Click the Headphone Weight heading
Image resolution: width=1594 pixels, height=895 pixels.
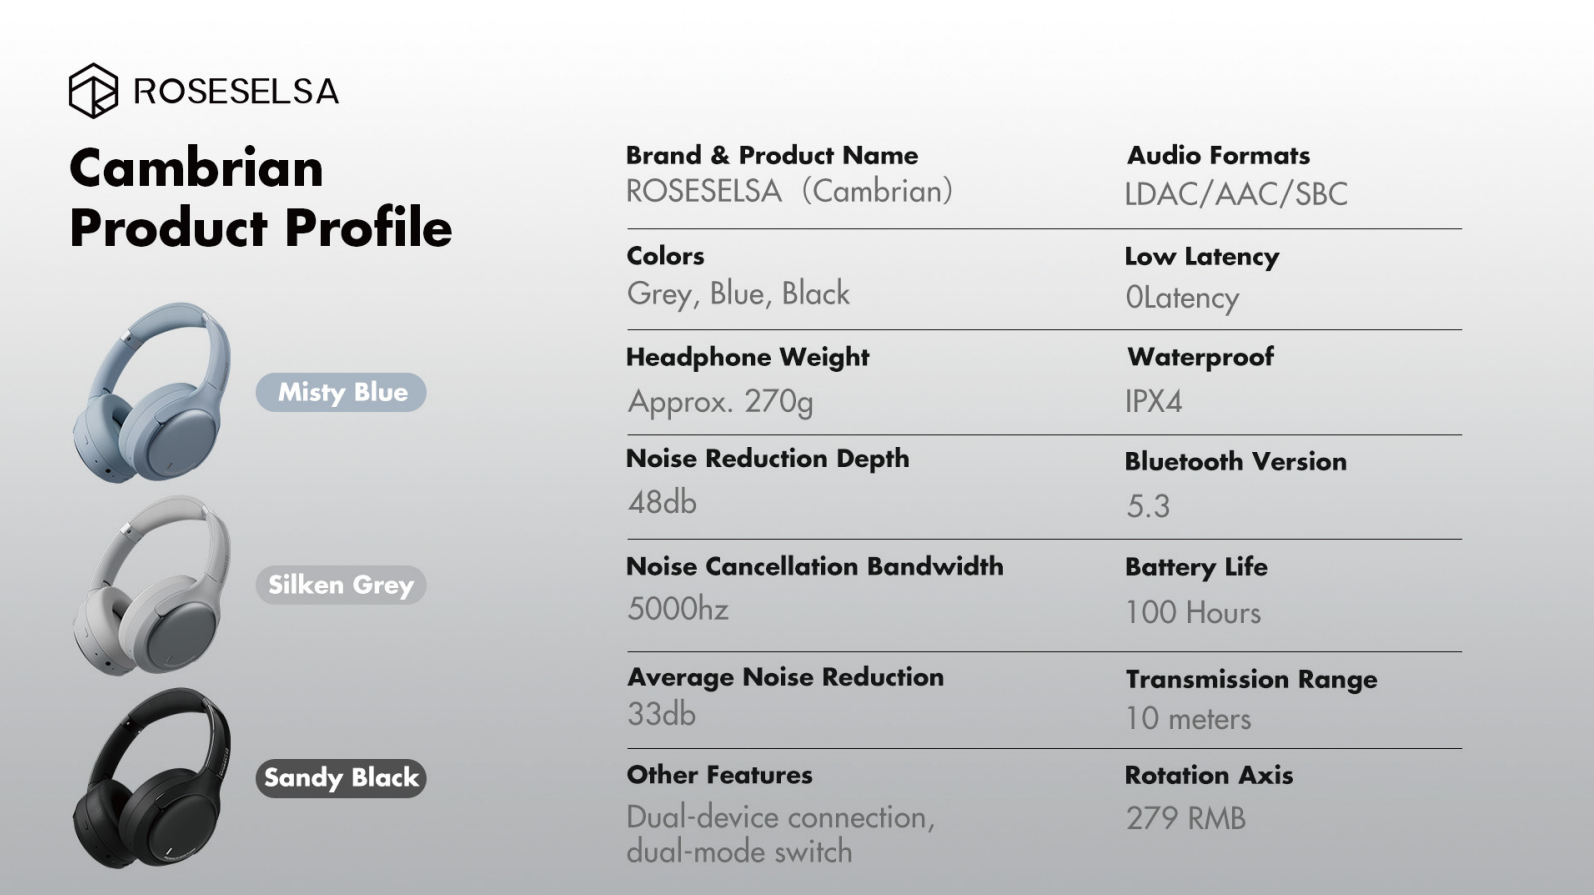coord(747,357)
